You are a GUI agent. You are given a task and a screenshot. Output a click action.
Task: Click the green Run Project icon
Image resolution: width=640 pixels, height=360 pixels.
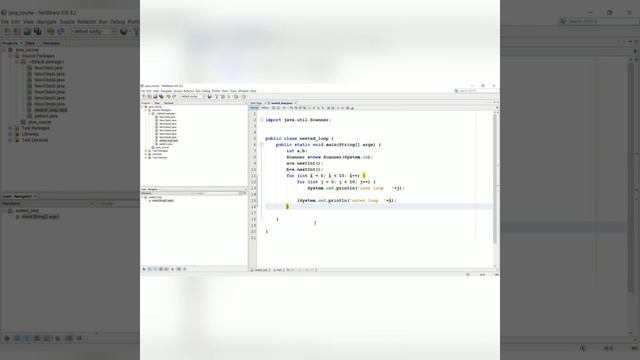pos(229,96)
